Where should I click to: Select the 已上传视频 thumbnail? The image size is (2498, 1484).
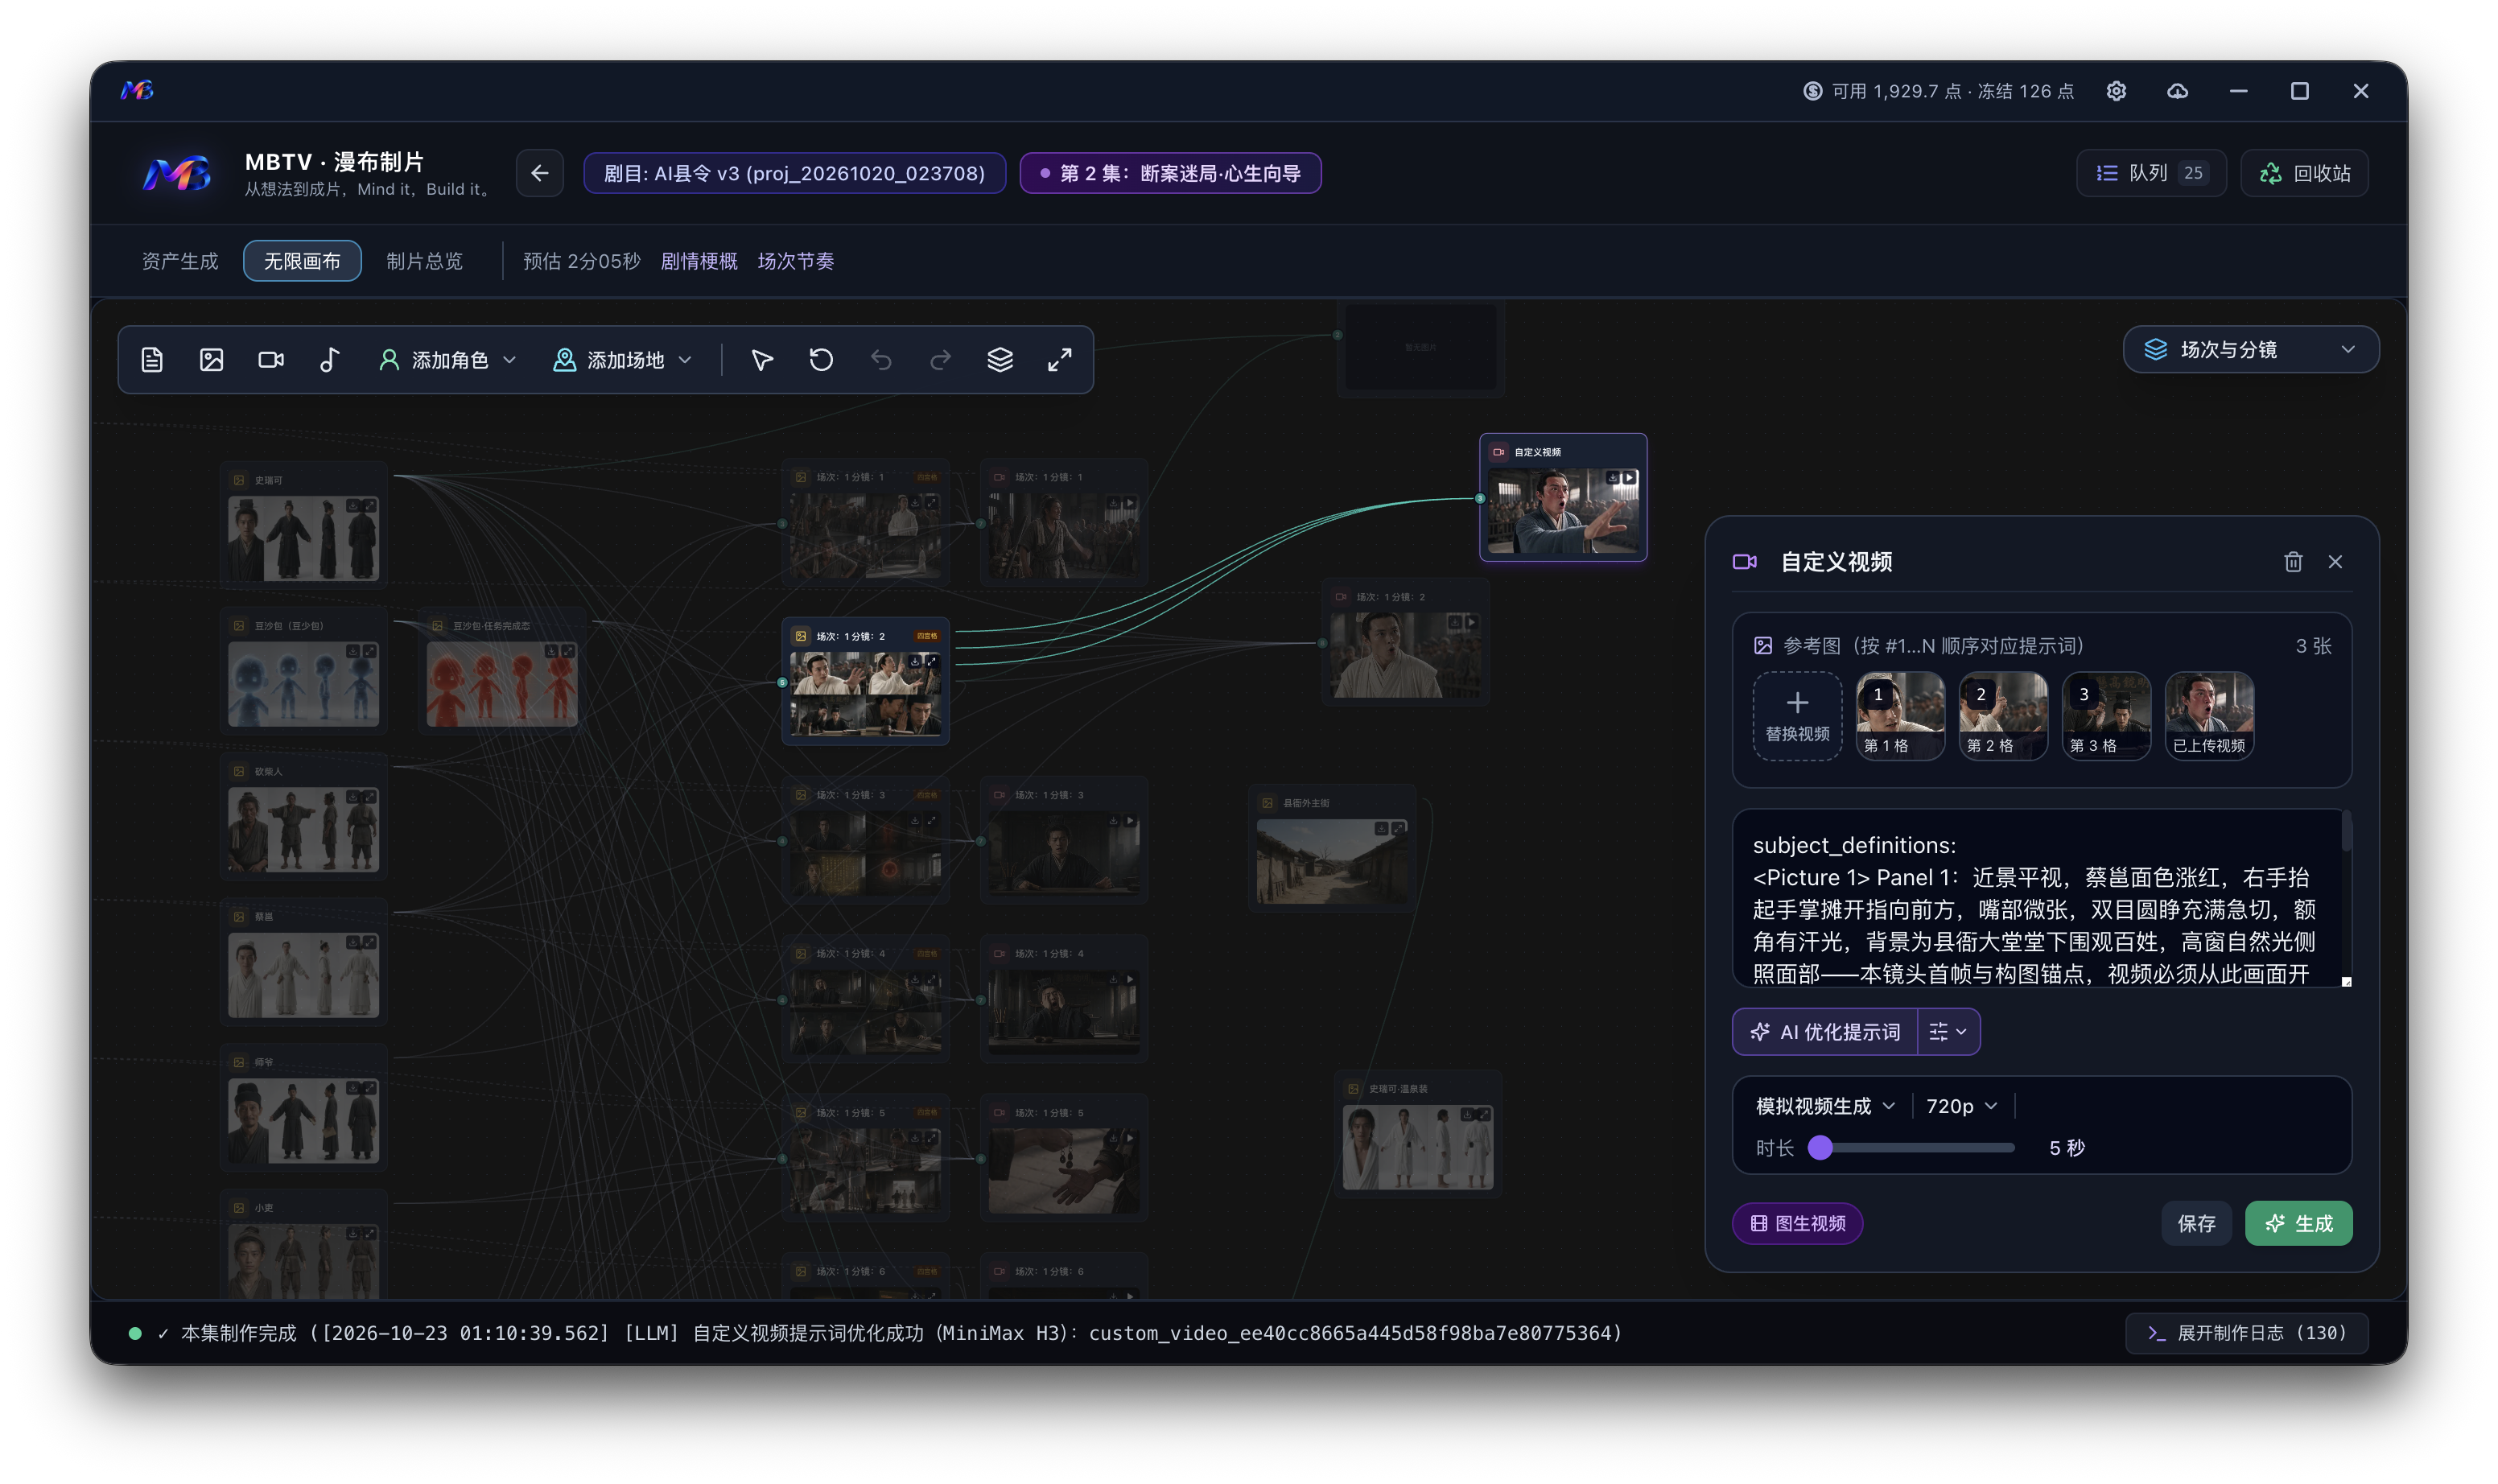click(x=2209, y=716)
